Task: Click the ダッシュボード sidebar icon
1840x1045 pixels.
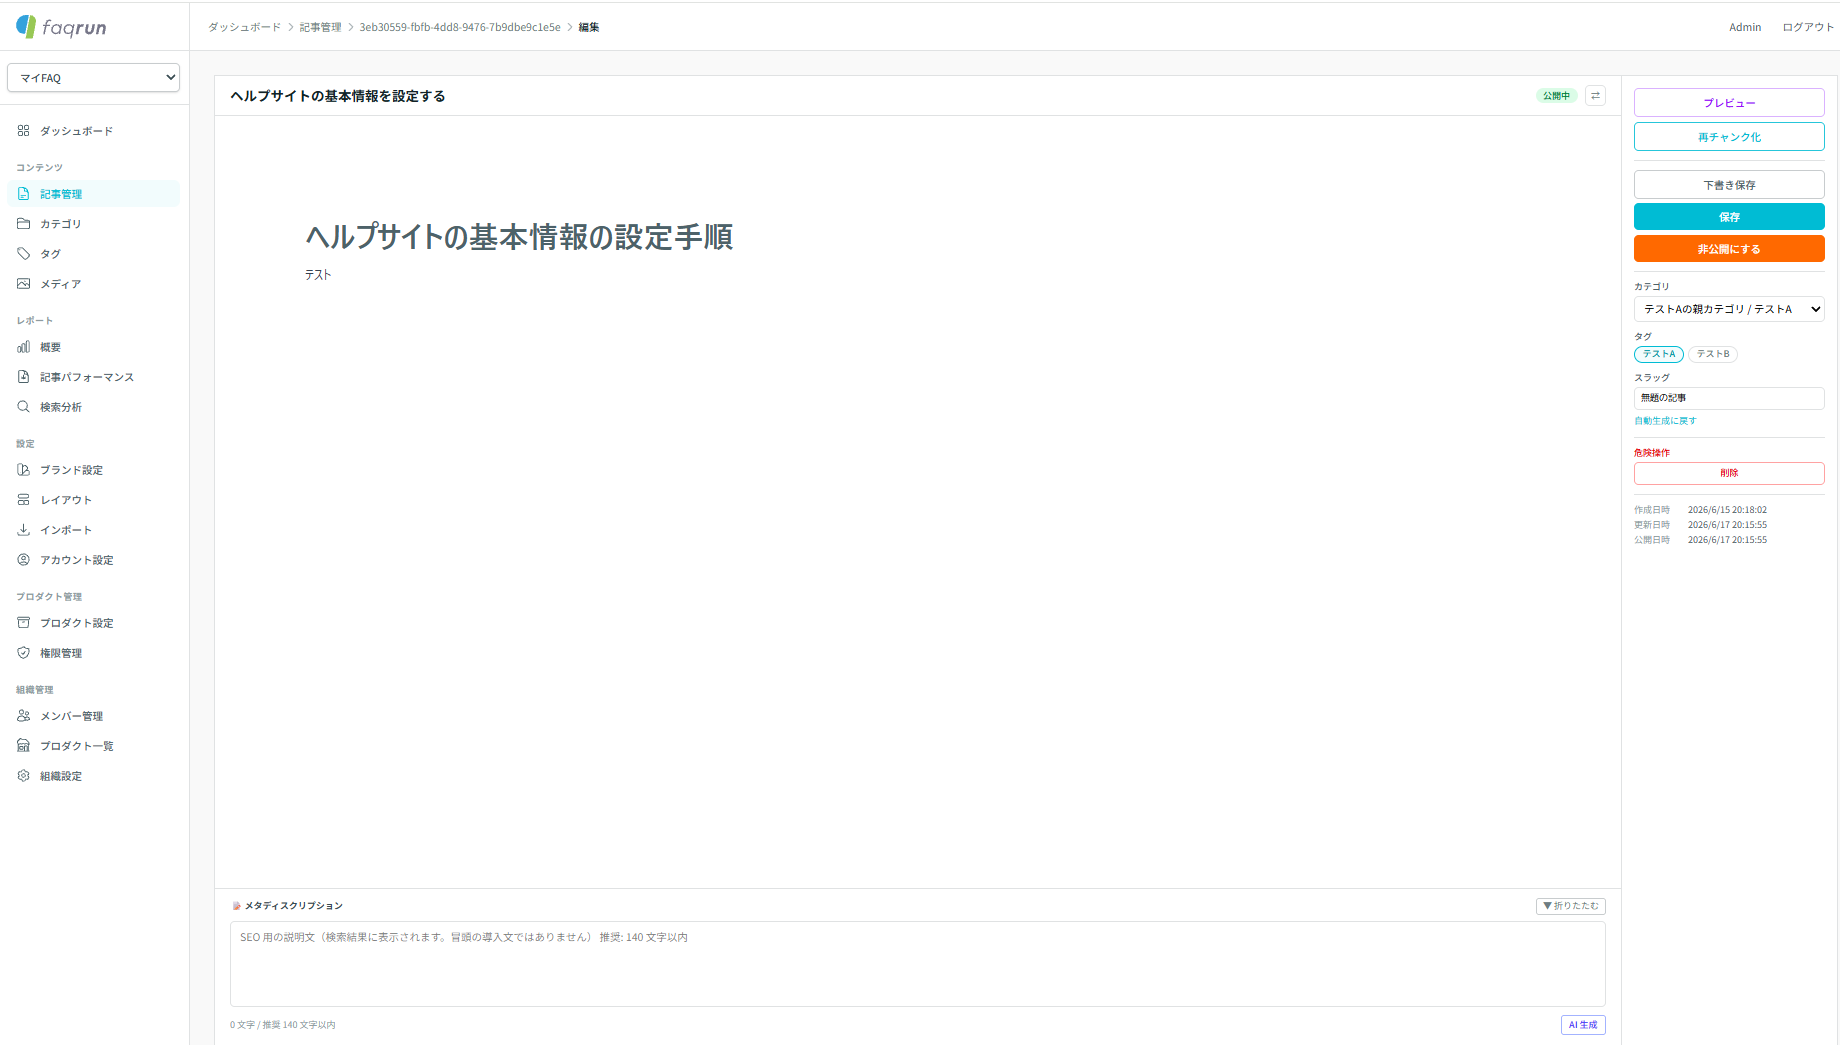Action: click(x=23, y=131)
